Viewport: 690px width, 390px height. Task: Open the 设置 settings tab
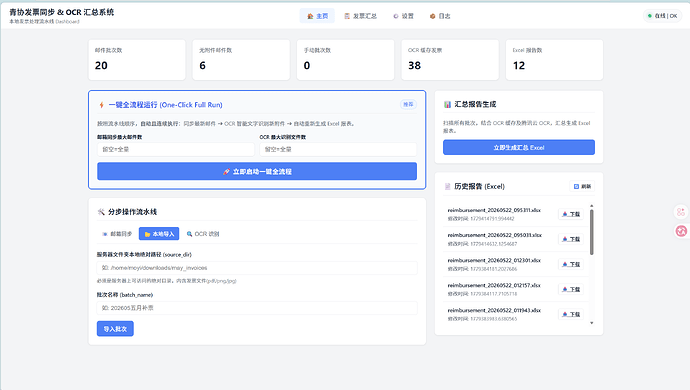[x=404, y=16]
